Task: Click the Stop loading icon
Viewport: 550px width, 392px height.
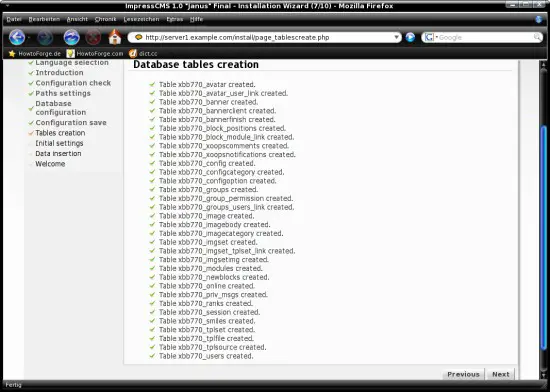Action: click(93, 38)
